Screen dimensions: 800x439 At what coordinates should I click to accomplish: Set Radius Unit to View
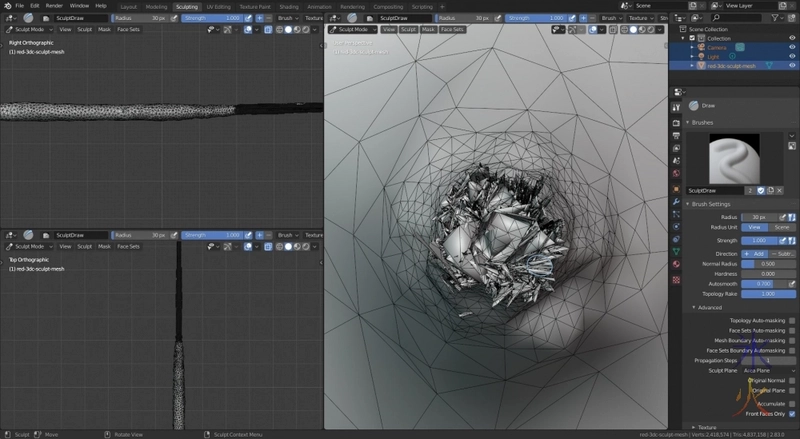(x=755, y=228)
